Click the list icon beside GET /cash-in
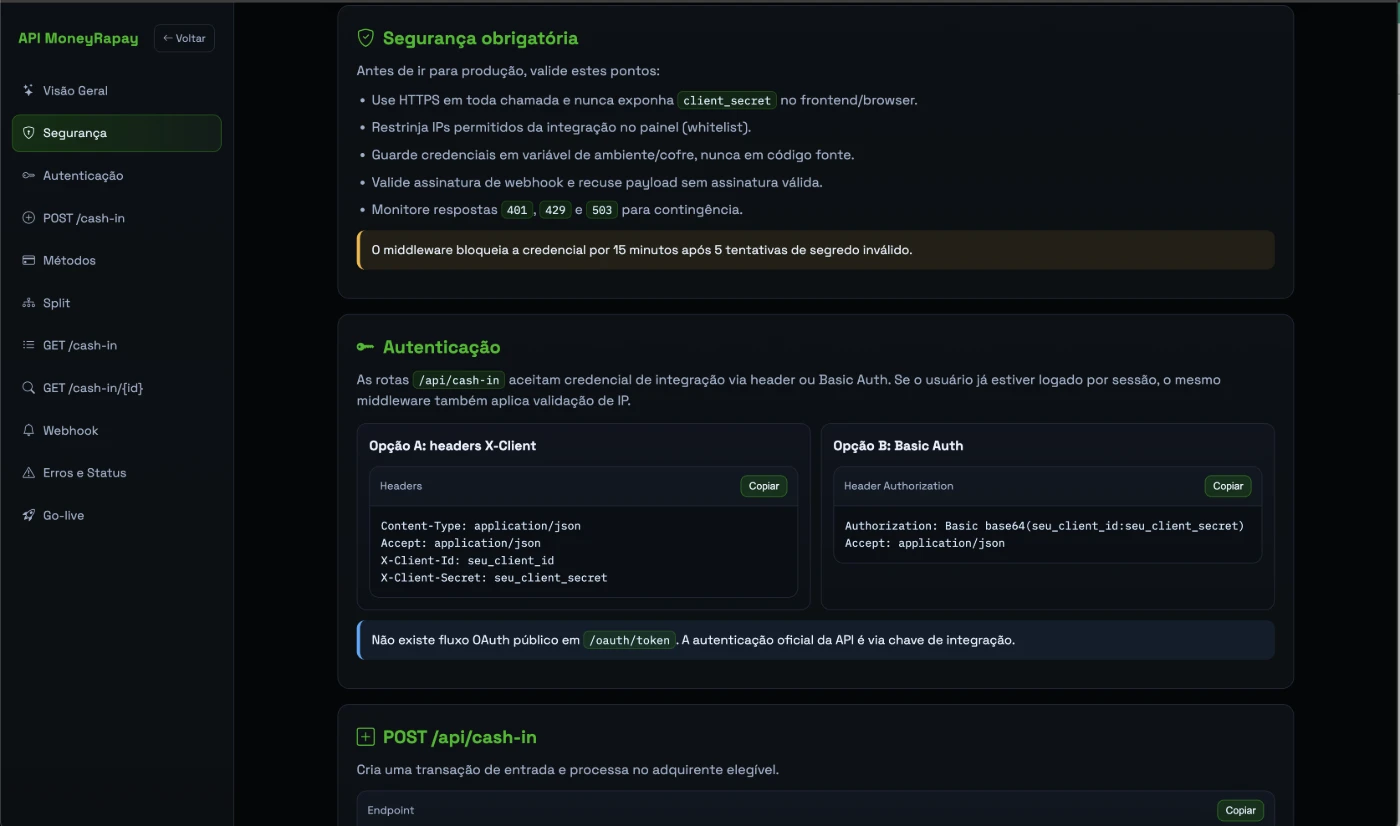Screen dimensions: 1400x826 (28, 345)
